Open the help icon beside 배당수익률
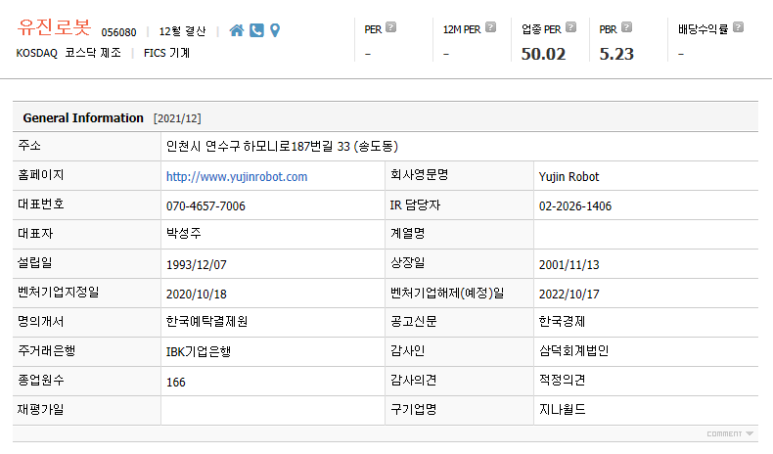773x454 pixels. click(738, 27)
